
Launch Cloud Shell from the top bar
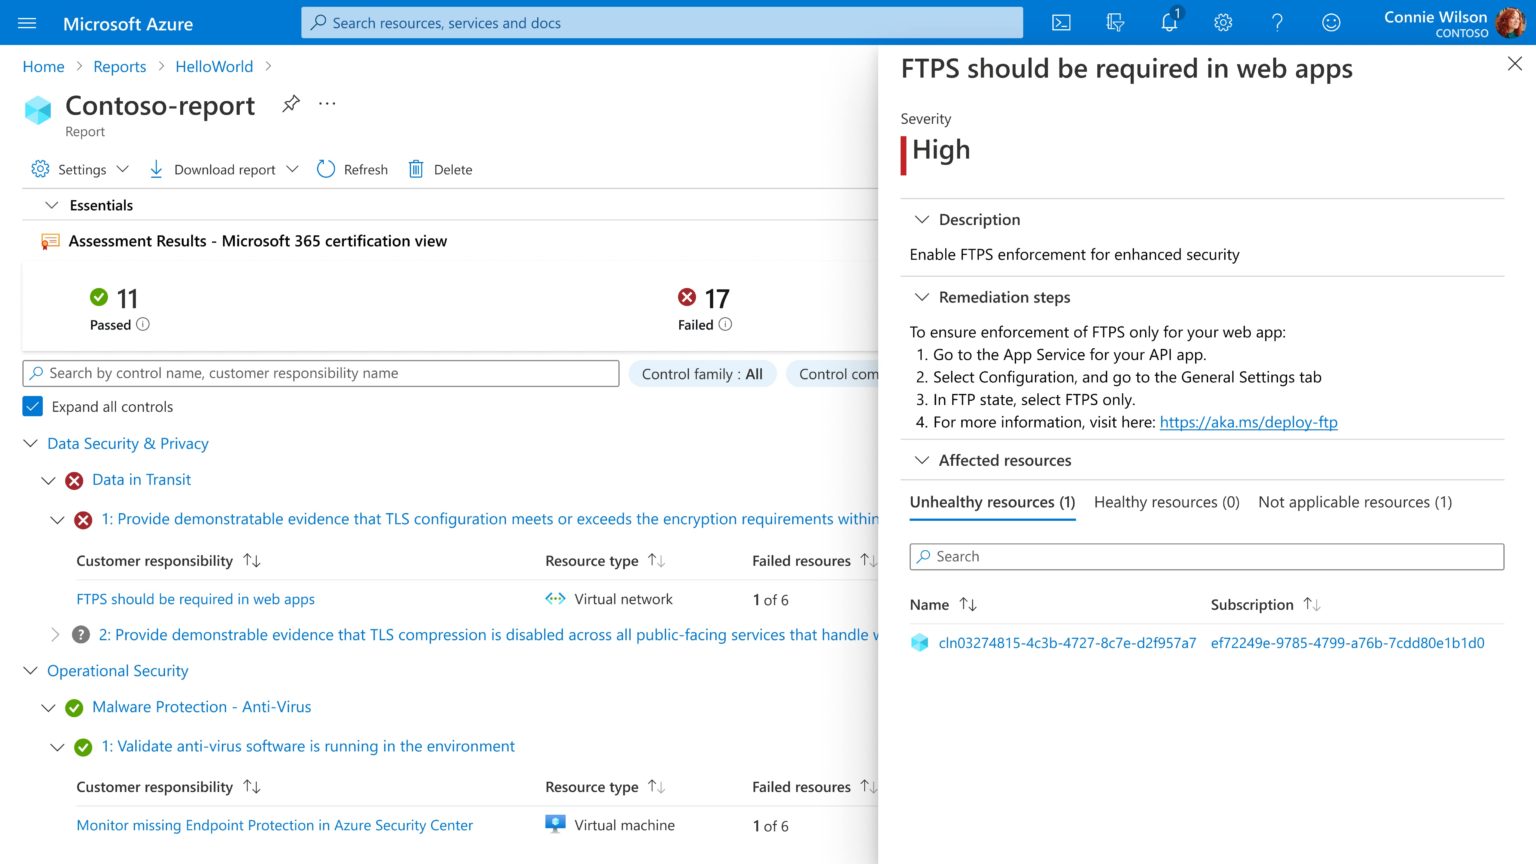1061,22
